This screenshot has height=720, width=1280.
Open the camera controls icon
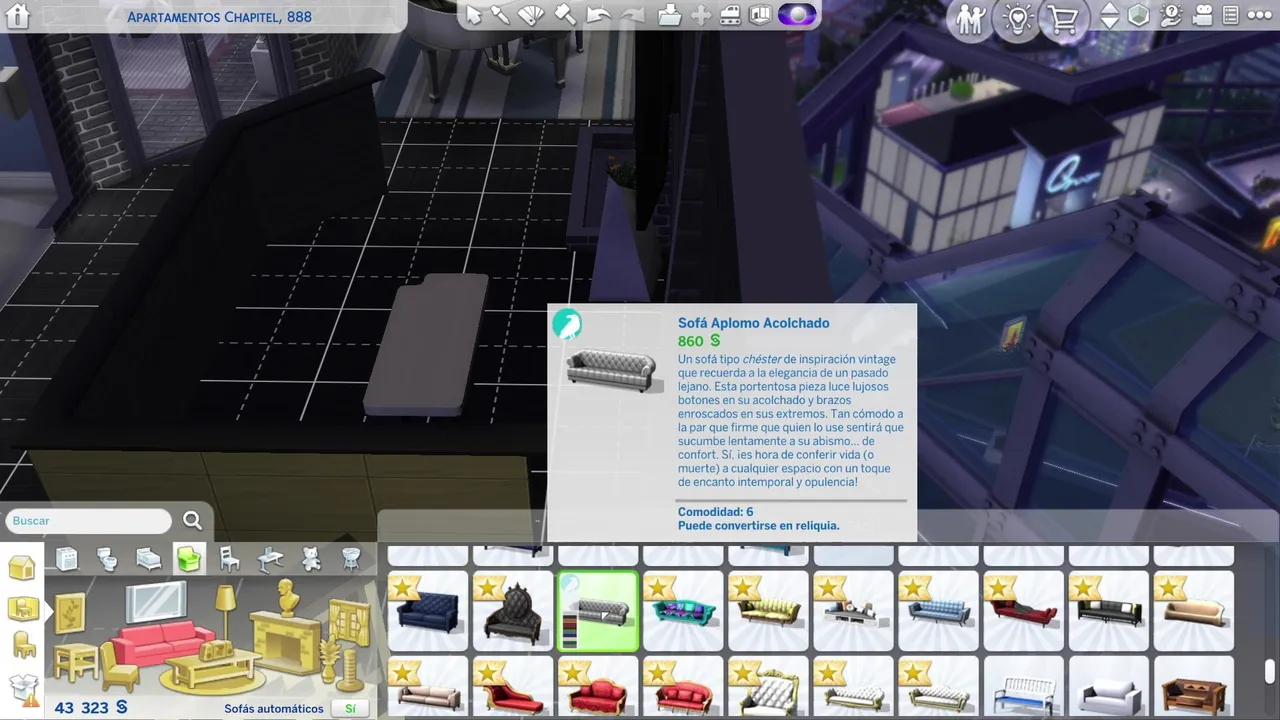coord(1202,15)
